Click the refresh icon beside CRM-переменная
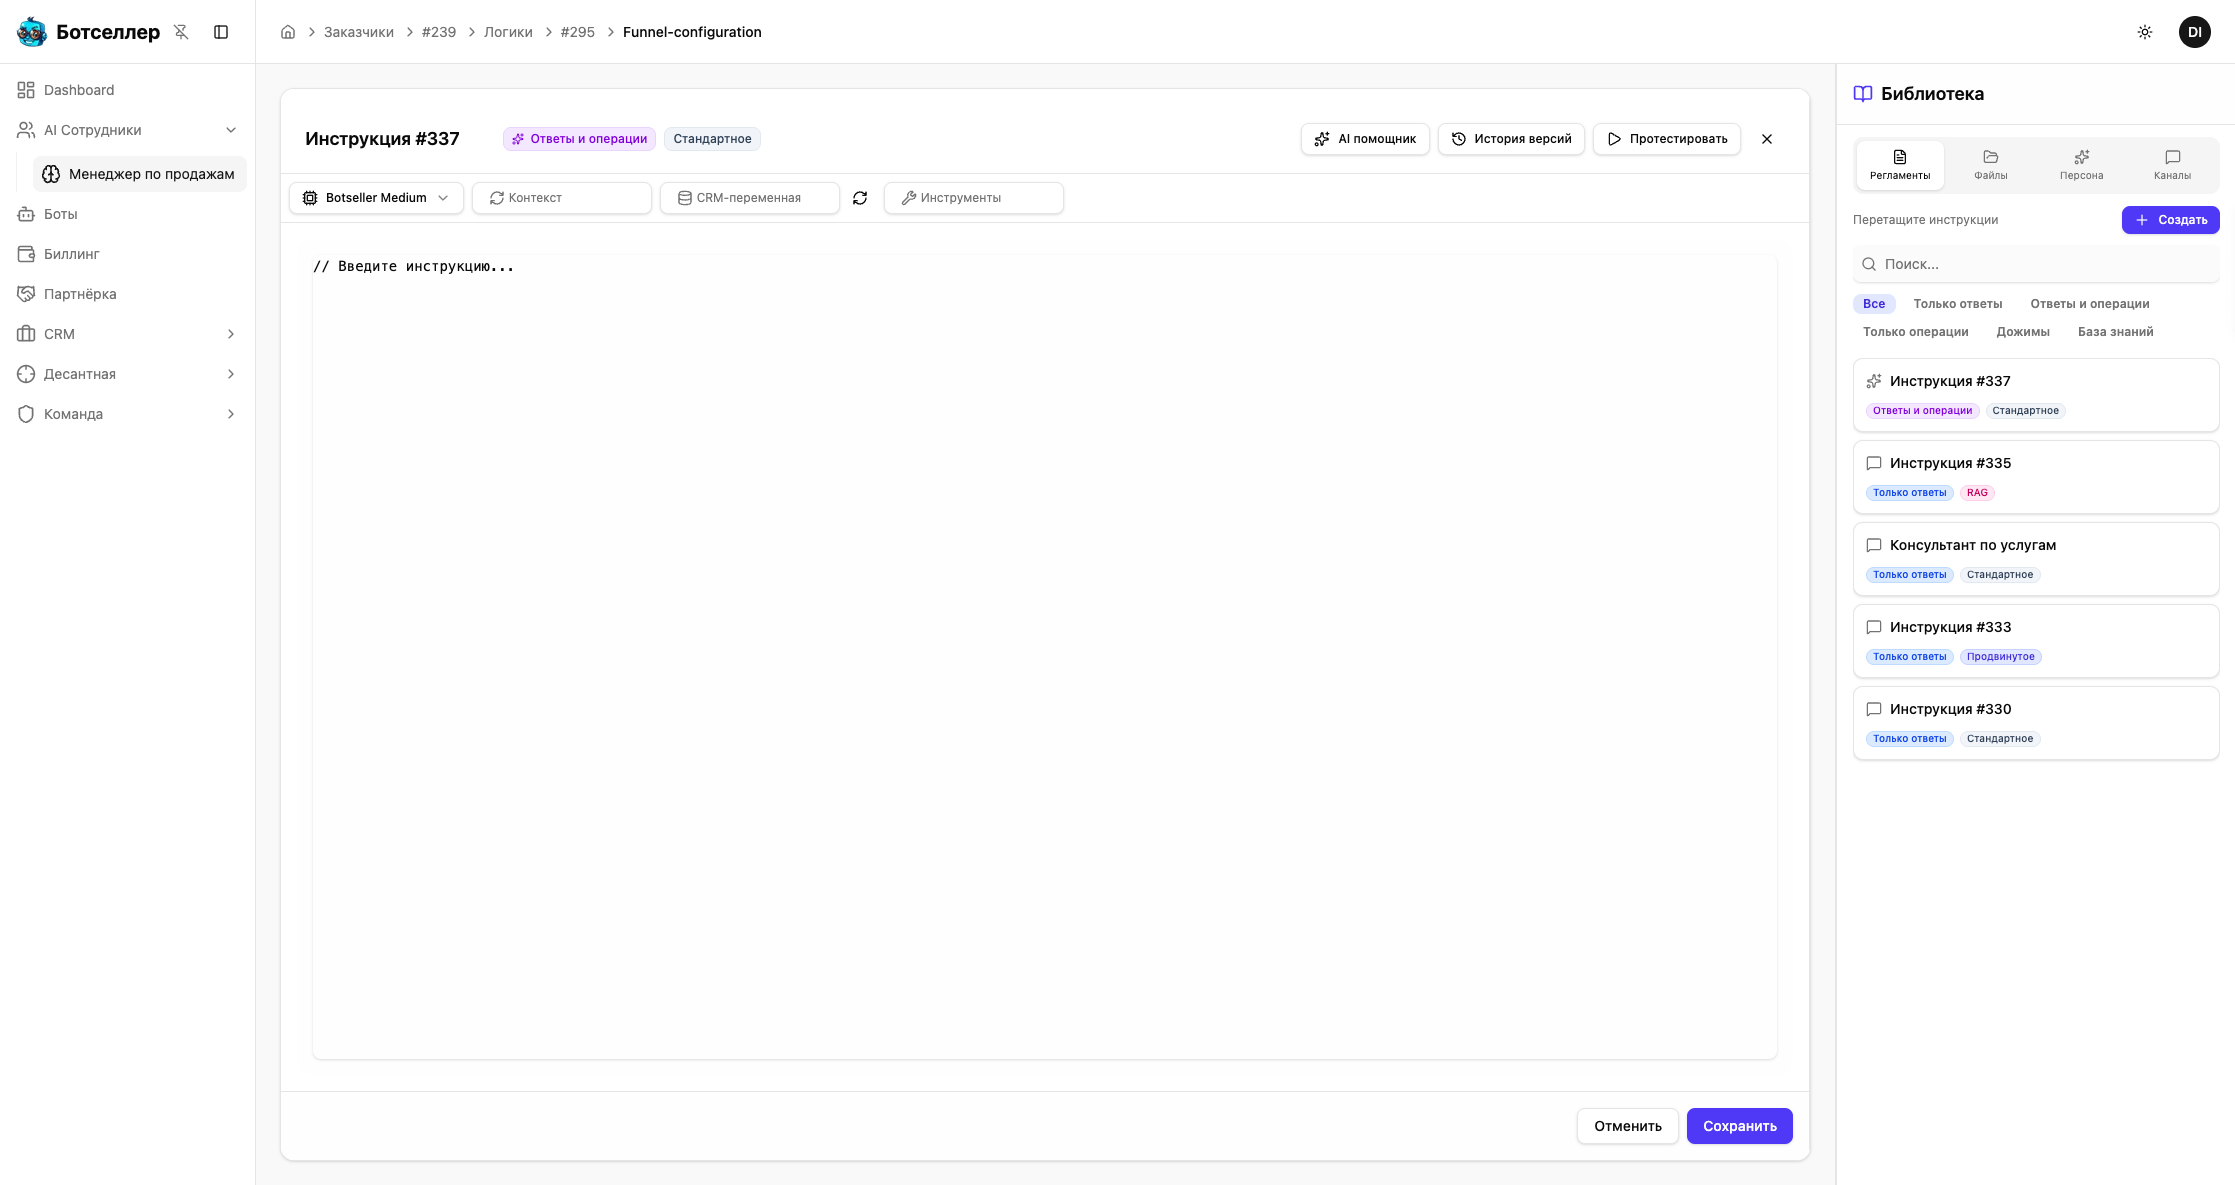 860,198
